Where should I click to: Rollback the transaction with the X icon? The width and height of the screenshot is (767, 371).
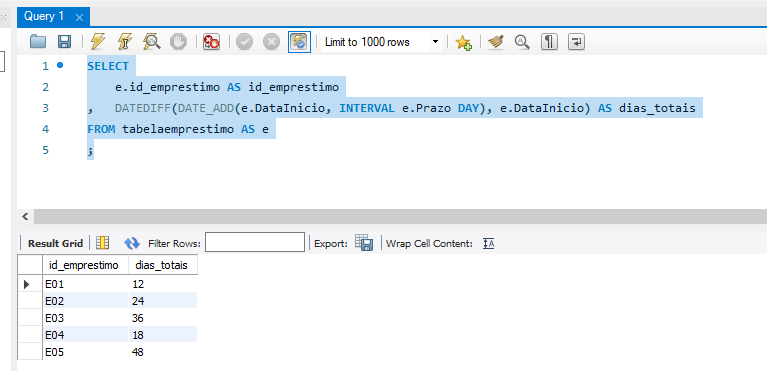coord(271,42)
